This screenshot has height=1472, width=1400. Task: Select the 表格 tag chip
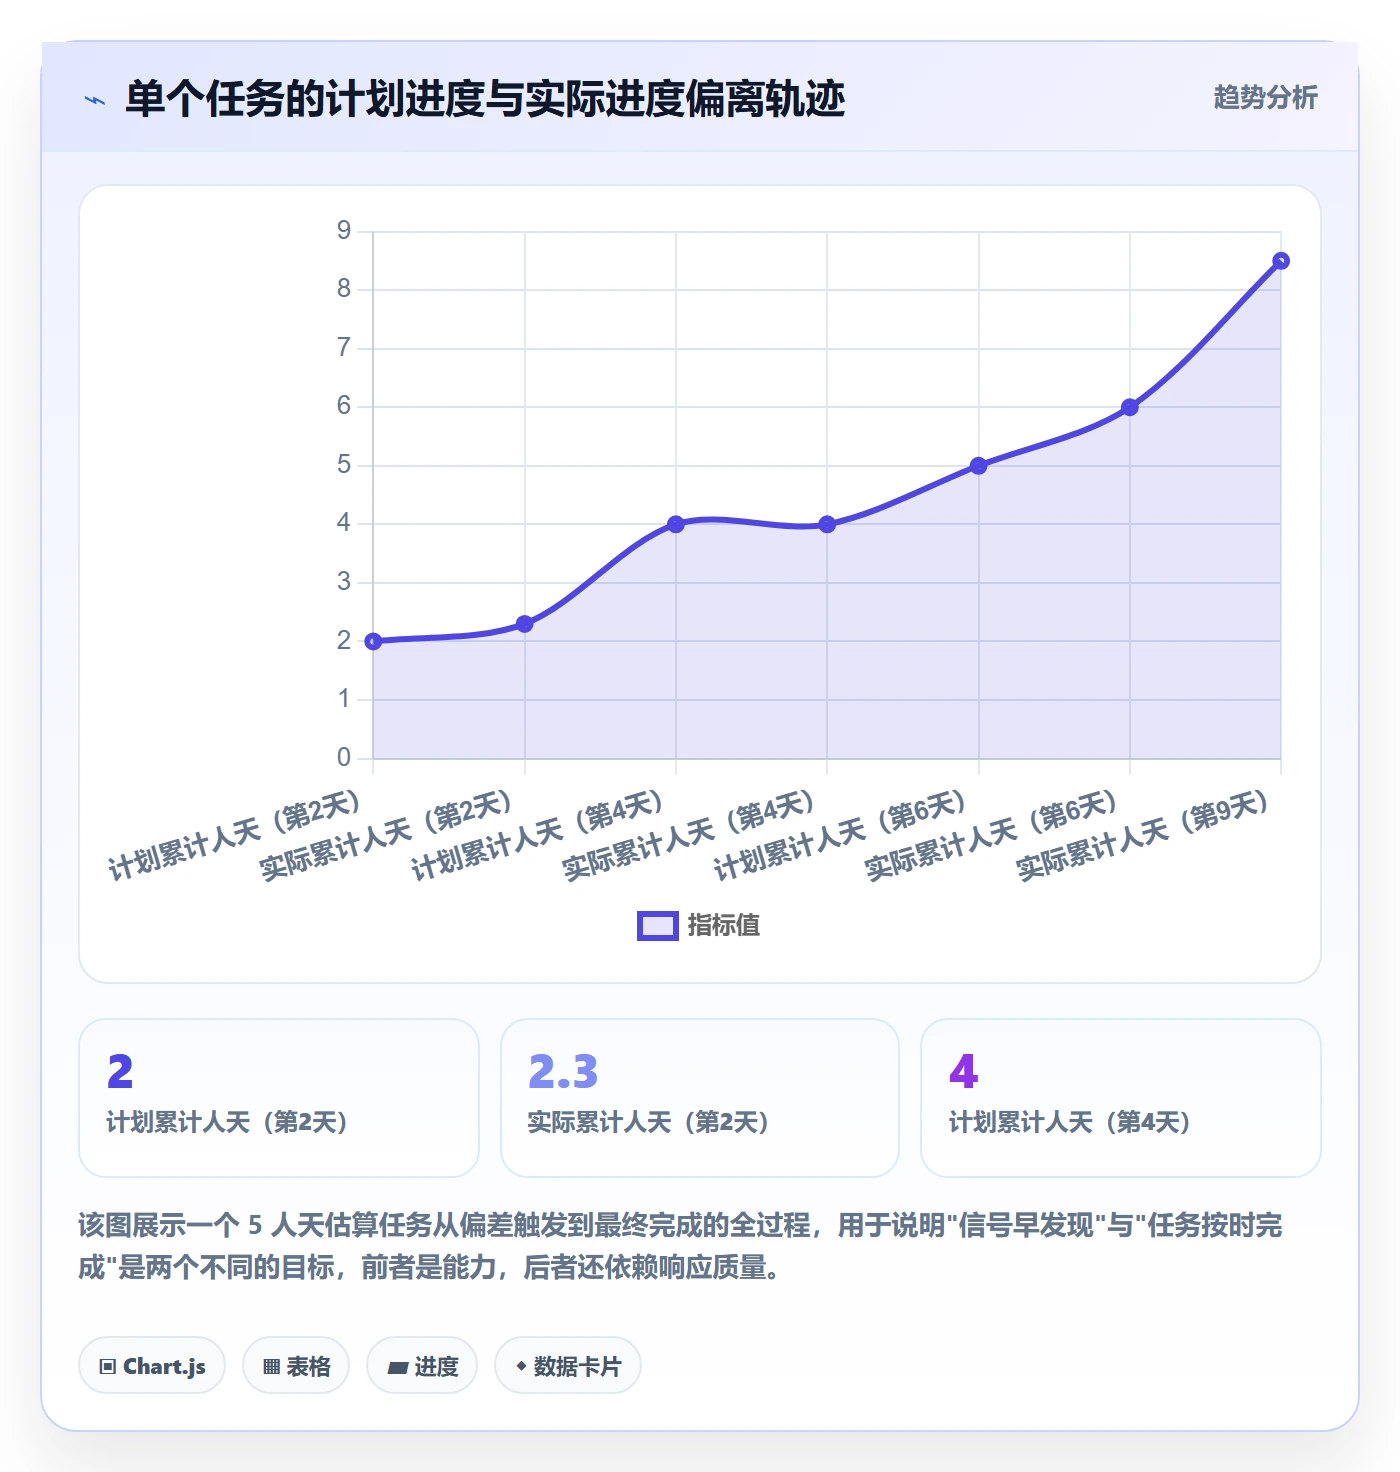point(296,1365)
